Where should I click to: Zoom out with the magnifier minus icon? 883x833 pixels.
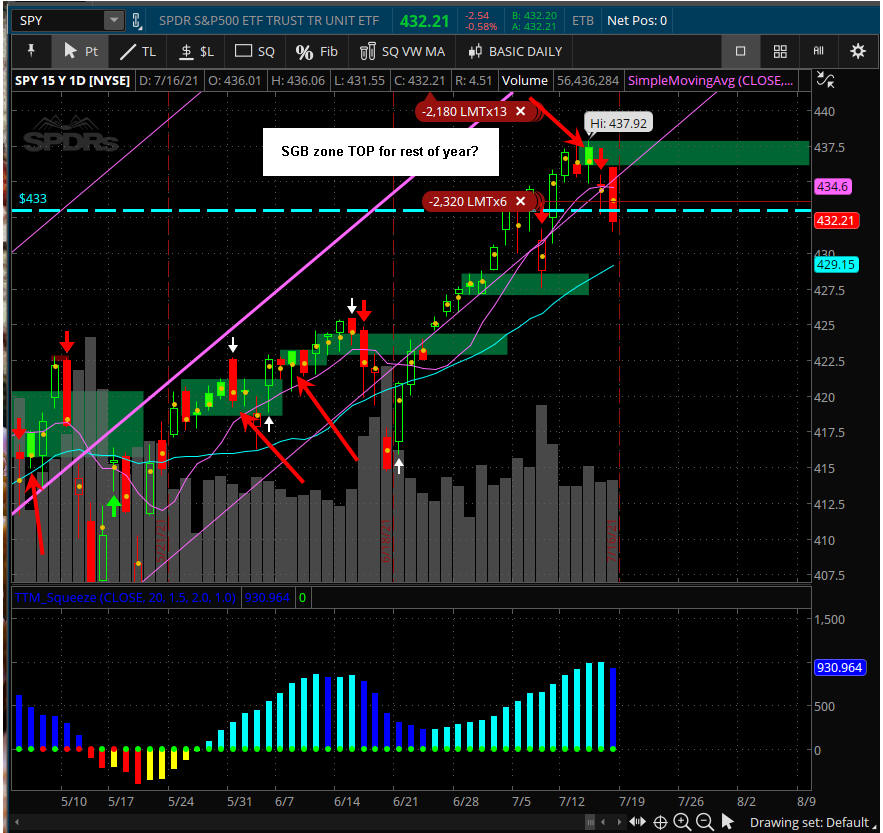(704, 822)
